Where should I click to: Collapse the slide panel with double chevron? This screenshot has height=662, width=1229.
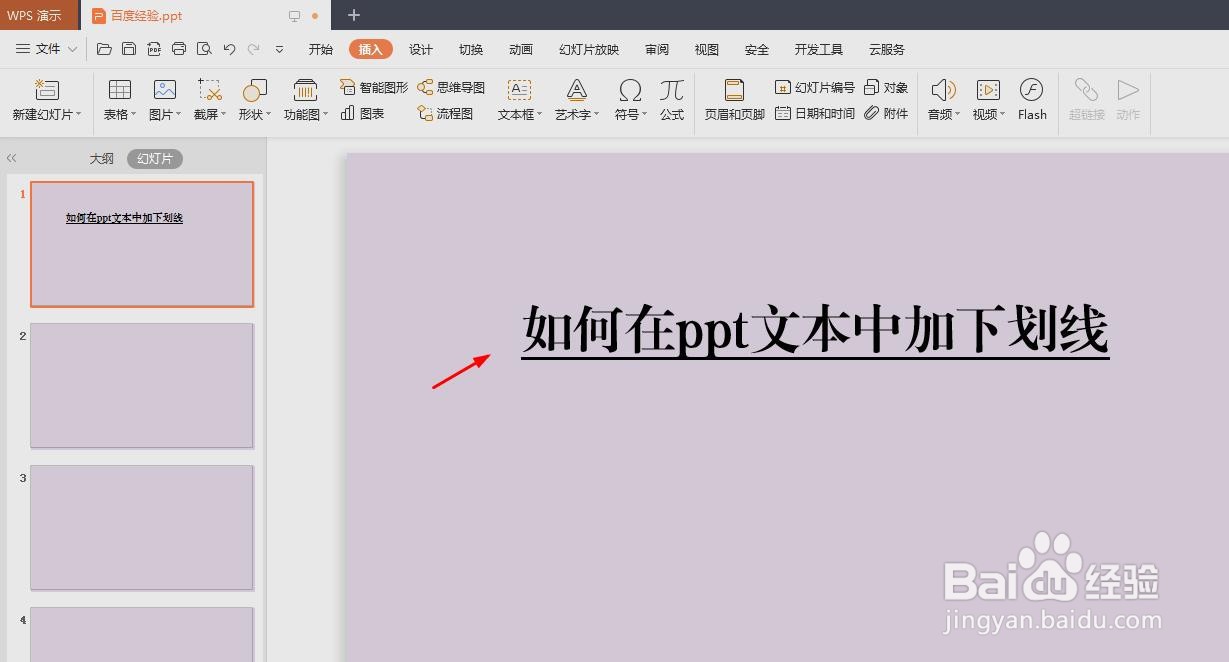[12, 158]
